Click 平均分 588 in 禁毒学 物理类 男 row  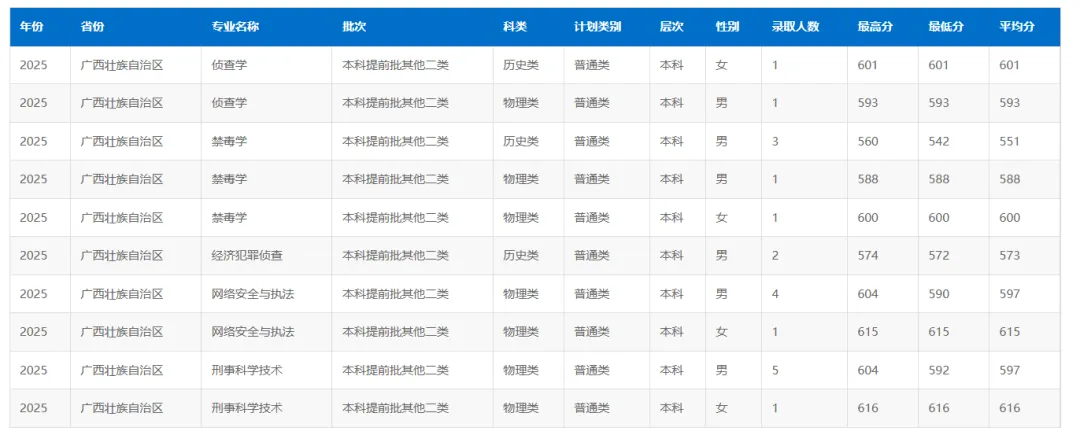tap(1010, 179)
